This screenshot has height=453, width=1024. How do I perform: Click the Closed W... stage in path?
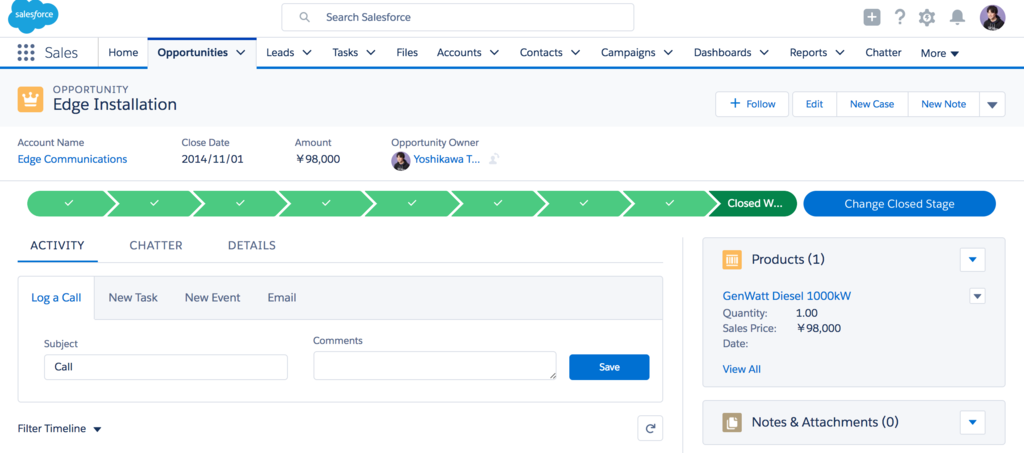(754, 204)
